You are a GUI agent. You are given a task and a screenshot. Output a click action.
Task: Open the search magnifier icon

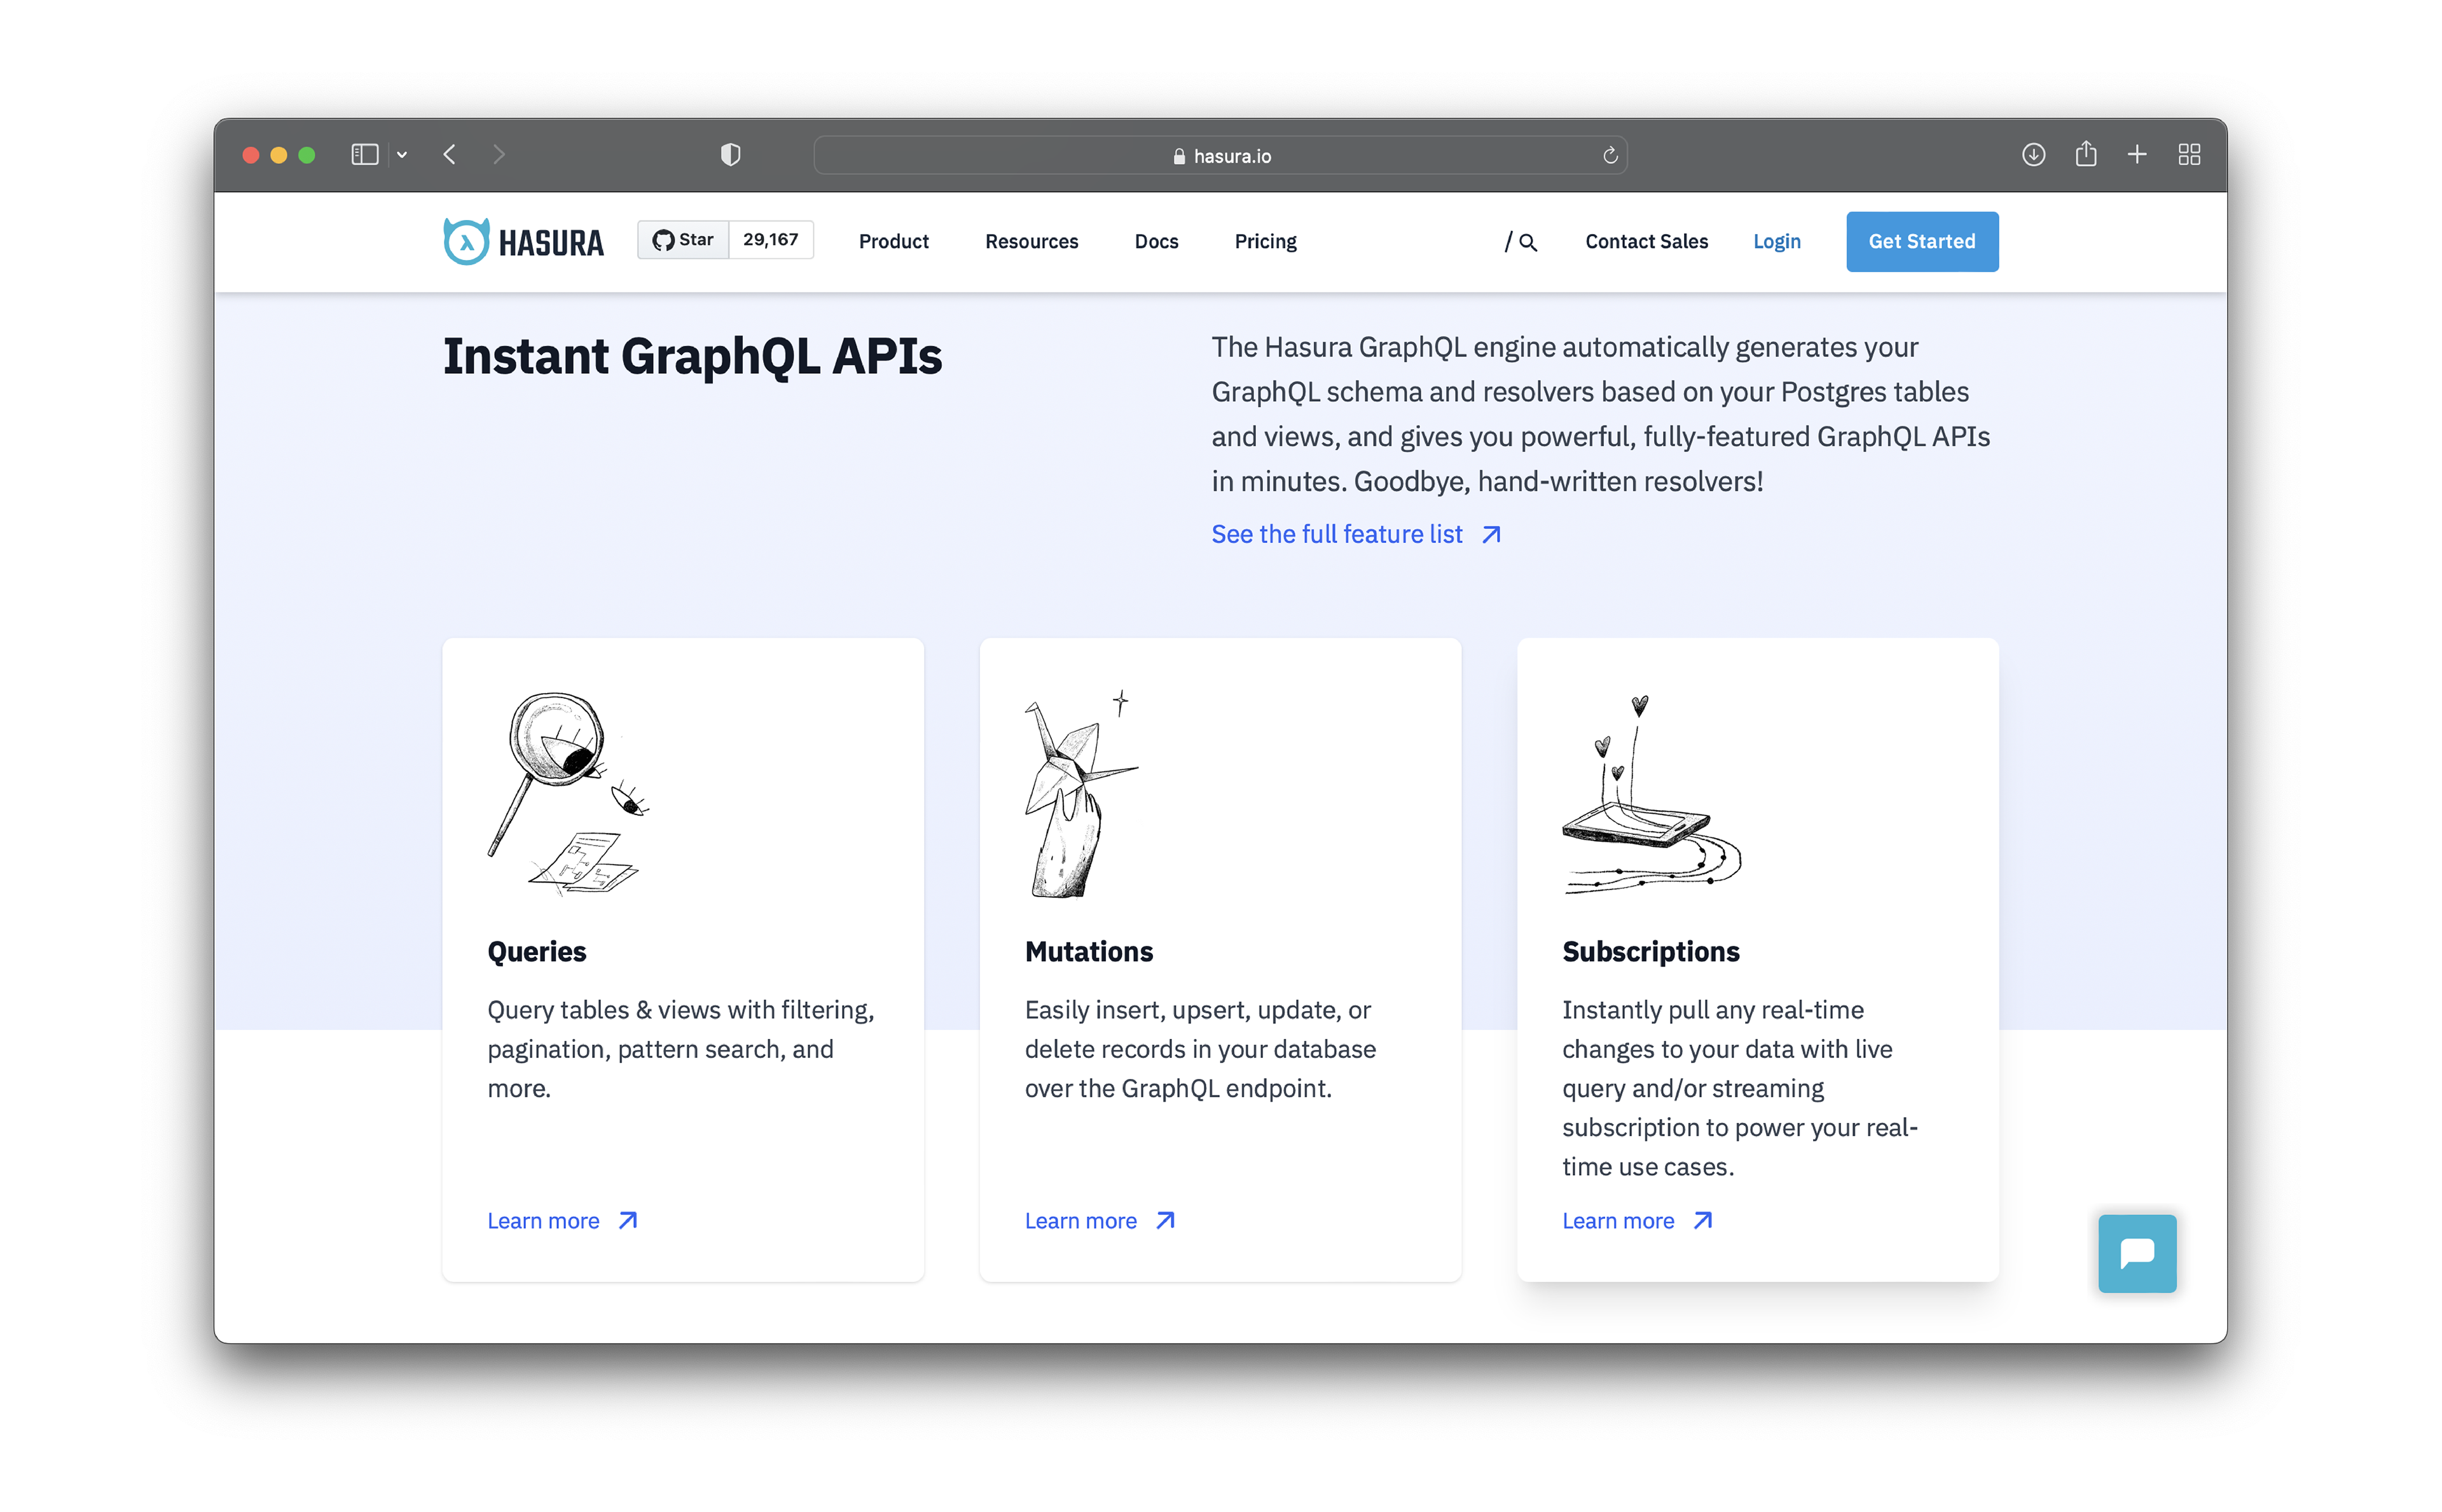coord(1527,242)
